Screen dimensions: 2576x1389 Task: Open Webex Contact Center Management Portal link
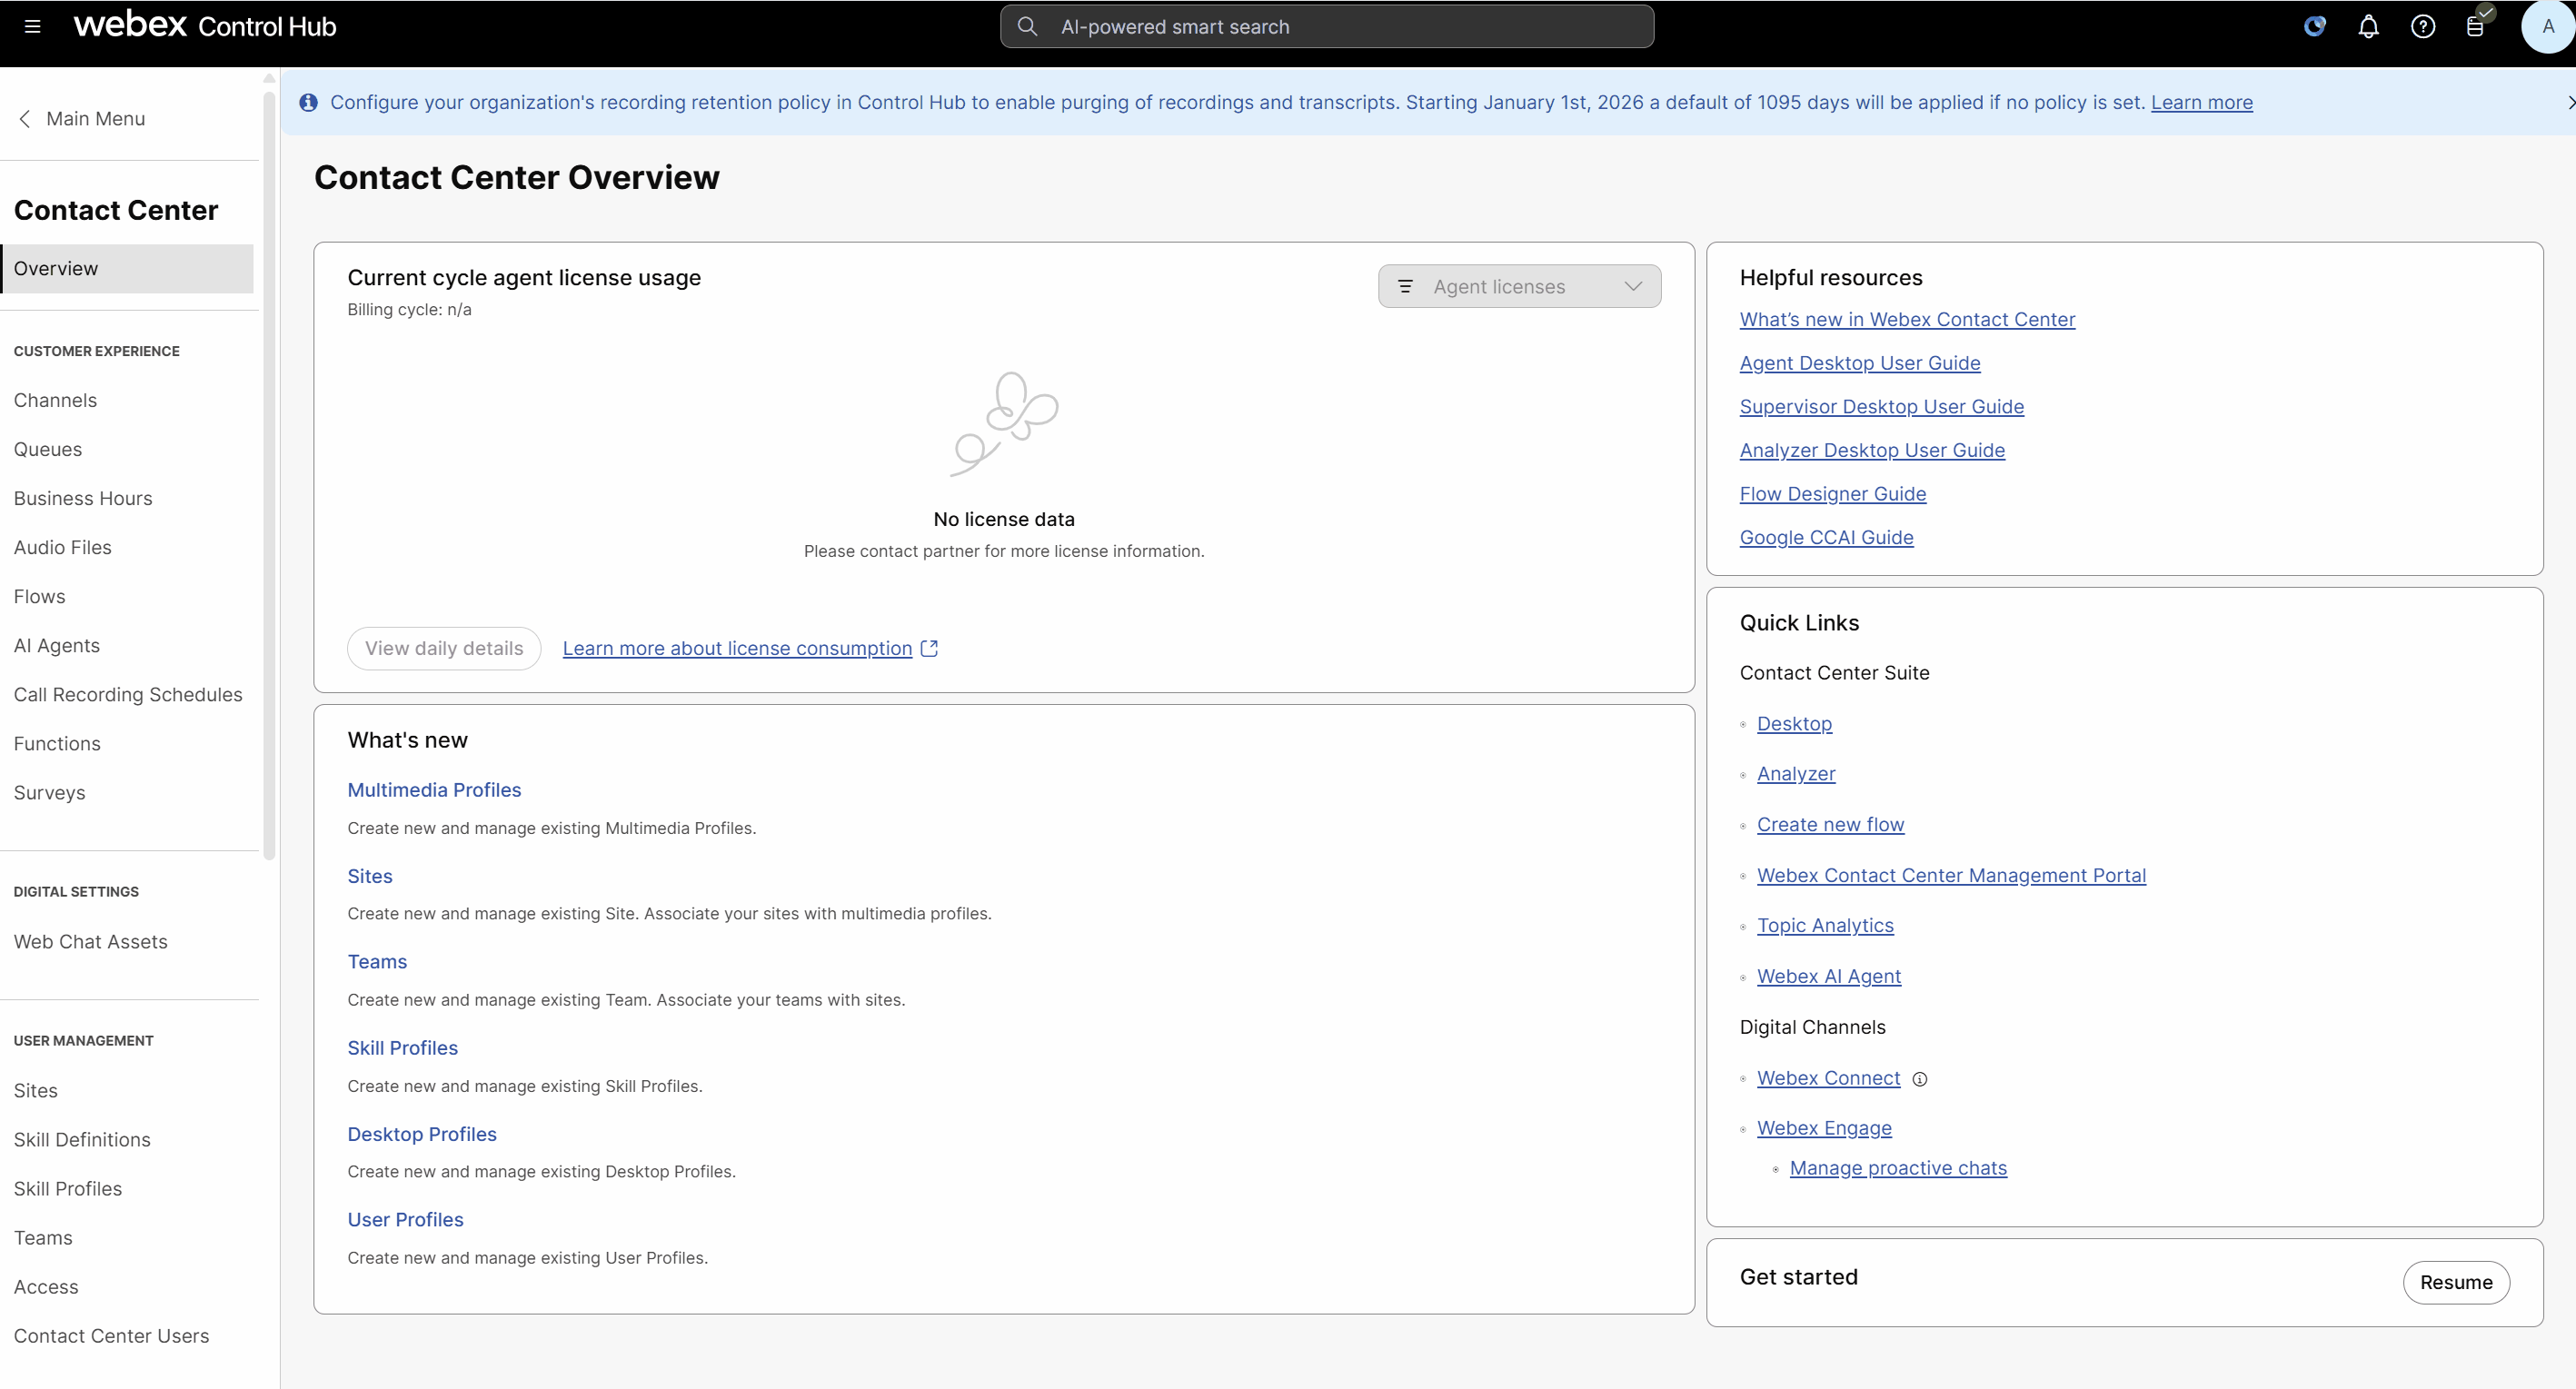coord(1951,876)
